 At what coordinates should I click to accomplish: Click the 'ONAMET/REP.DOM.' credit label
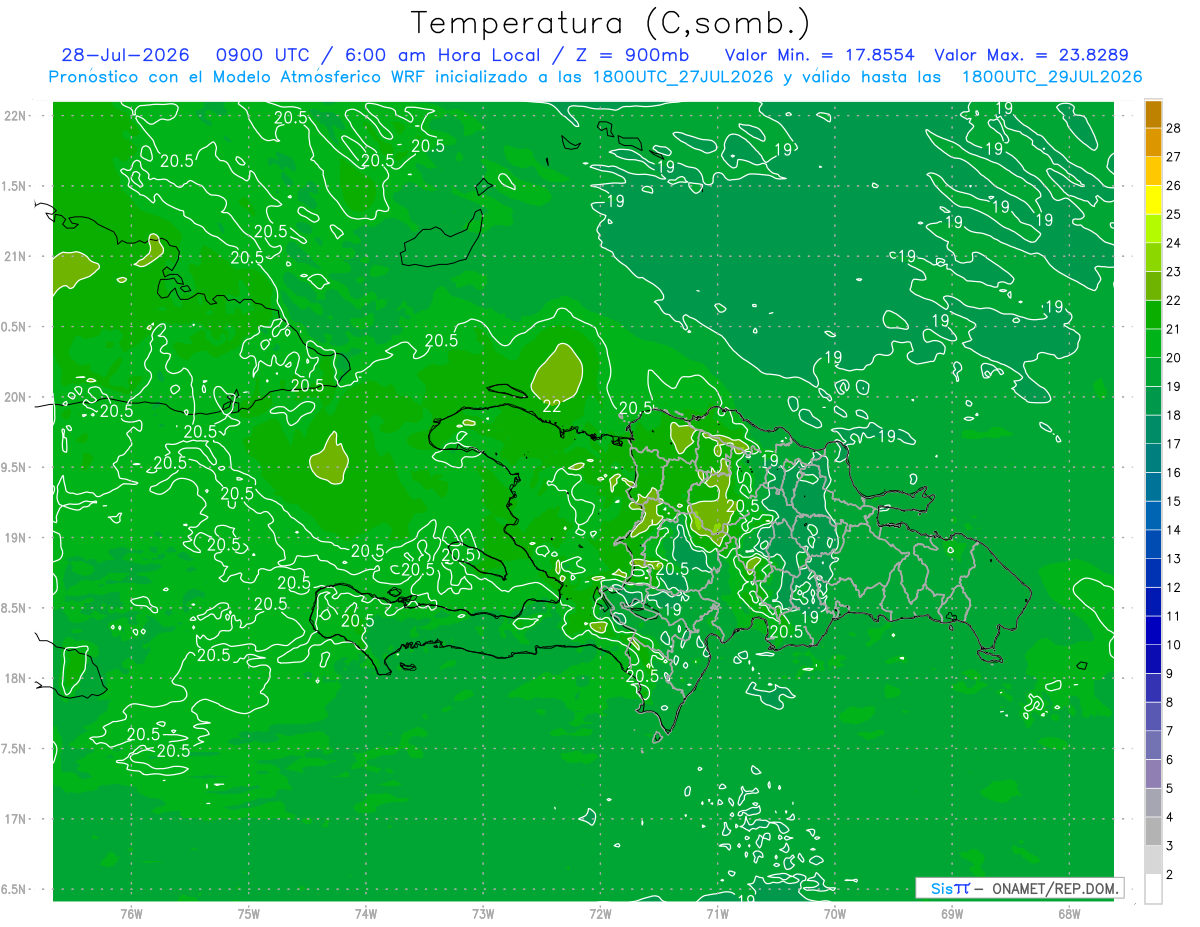1056,888
